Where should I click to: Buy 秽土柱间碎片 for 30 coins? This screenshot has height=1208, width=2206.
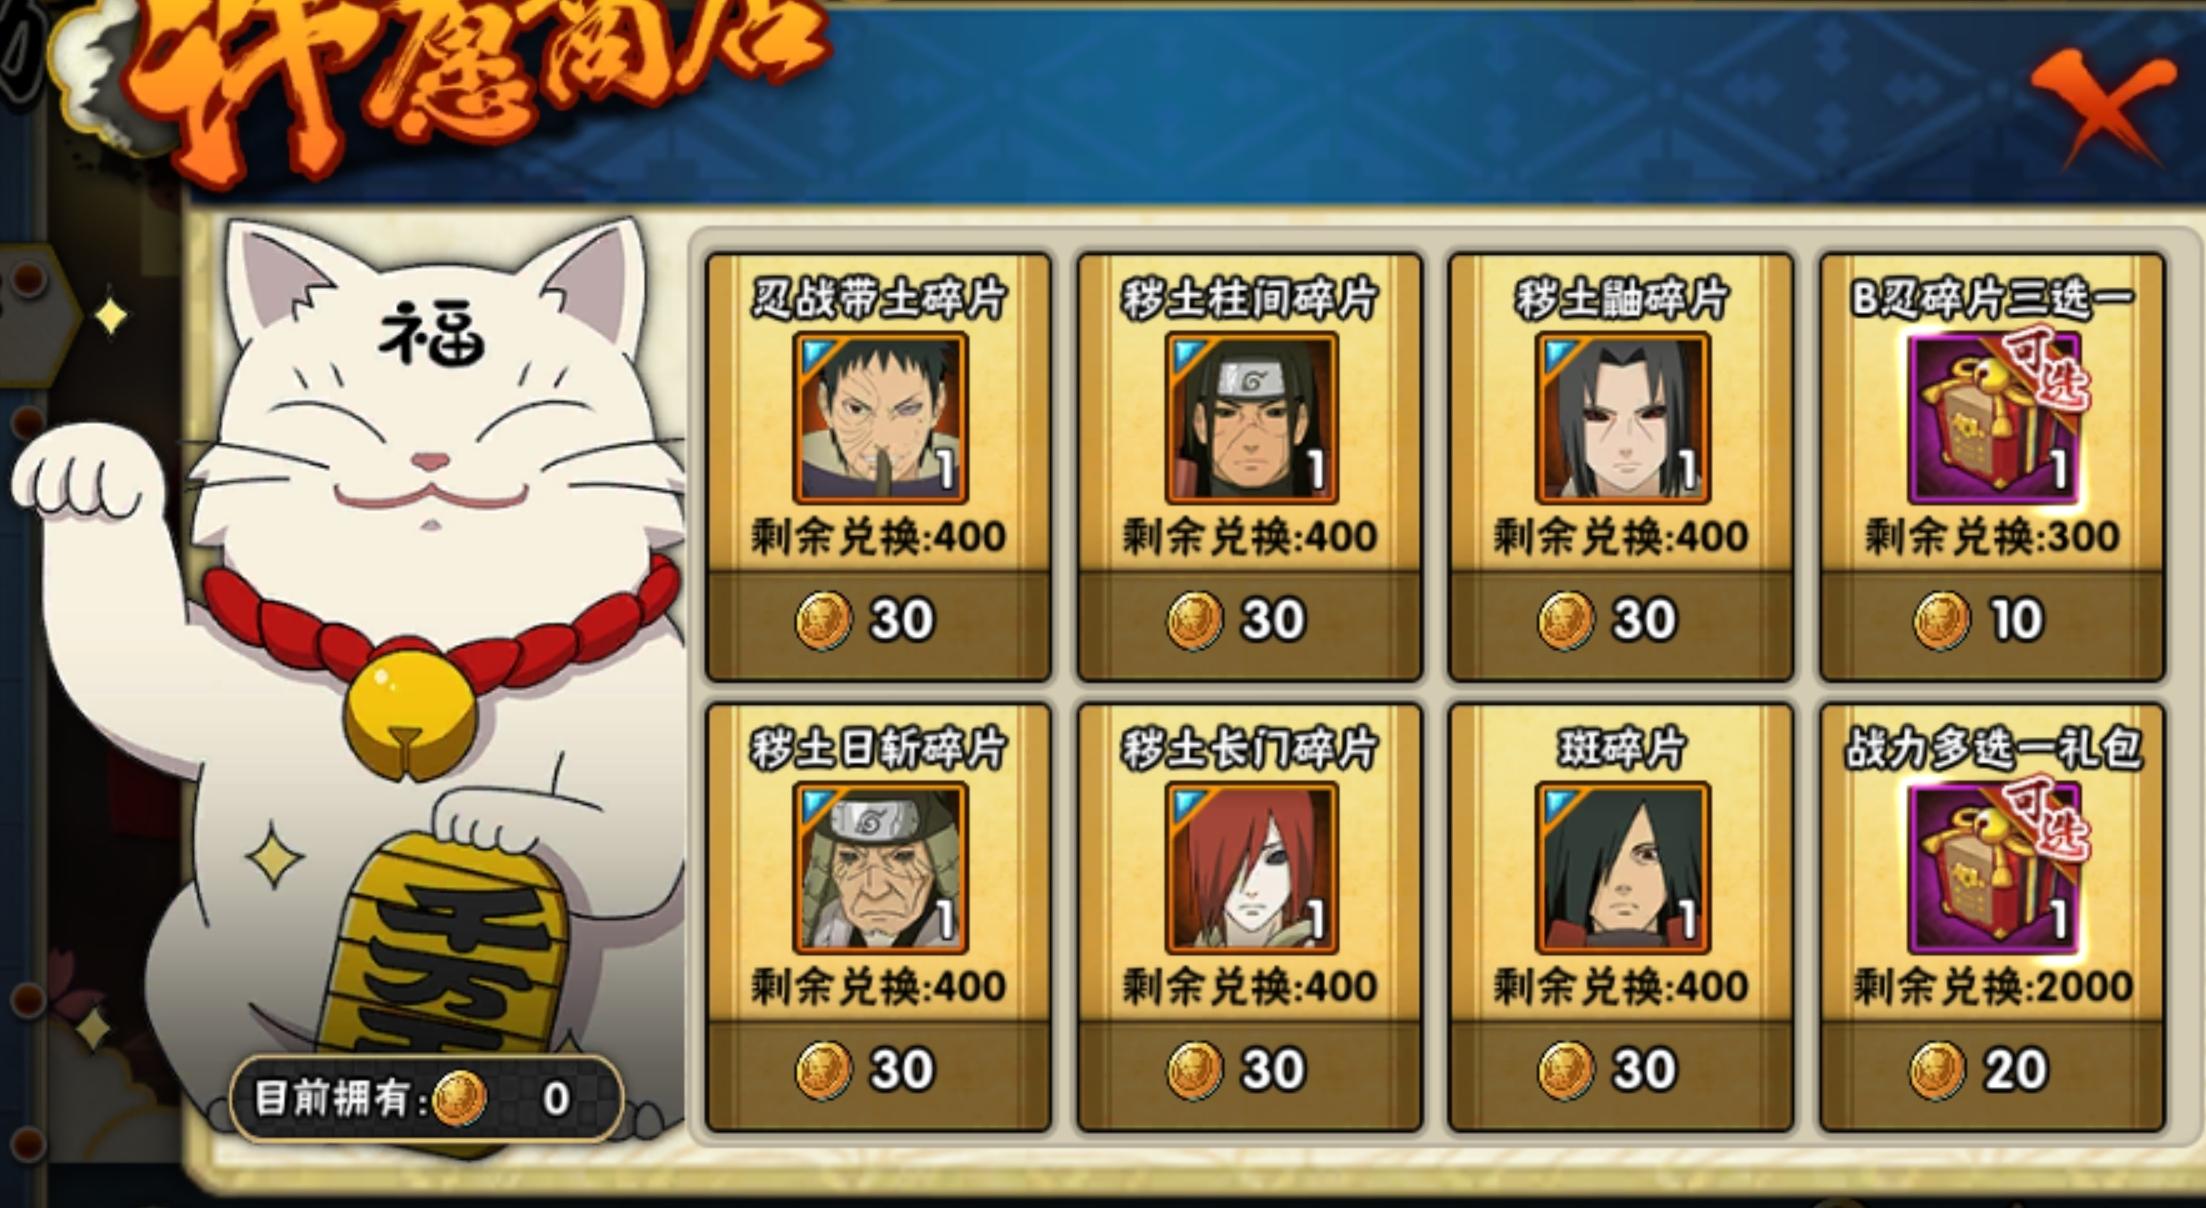1249,621
